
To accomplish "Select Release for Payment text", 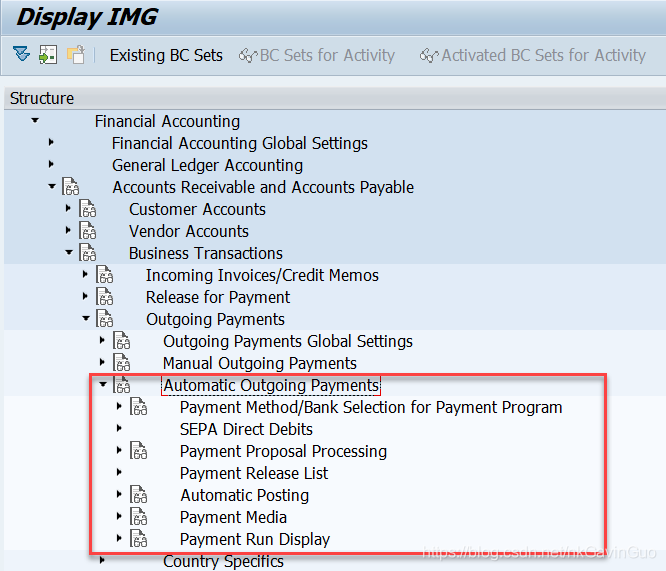I will coord(218,297).
